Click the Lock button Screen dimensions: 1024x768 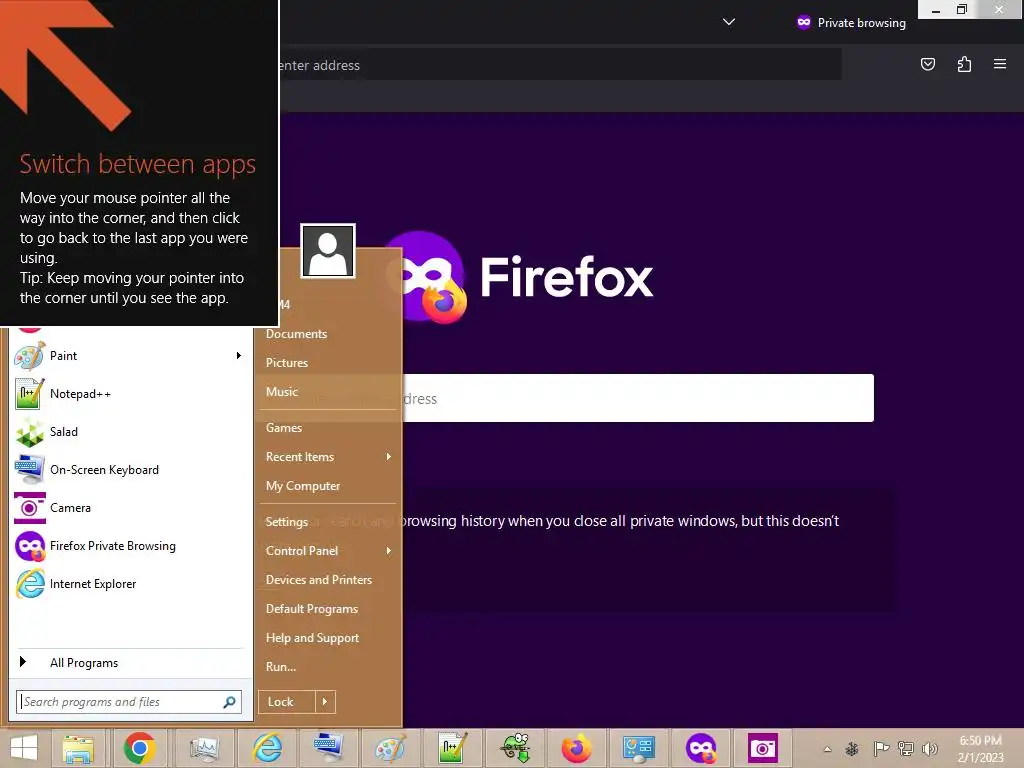point(287,702)
